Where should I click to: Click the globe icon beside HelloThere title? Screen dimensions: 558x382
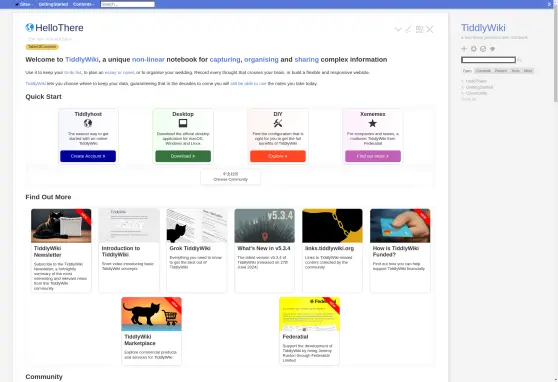[30, 27]
